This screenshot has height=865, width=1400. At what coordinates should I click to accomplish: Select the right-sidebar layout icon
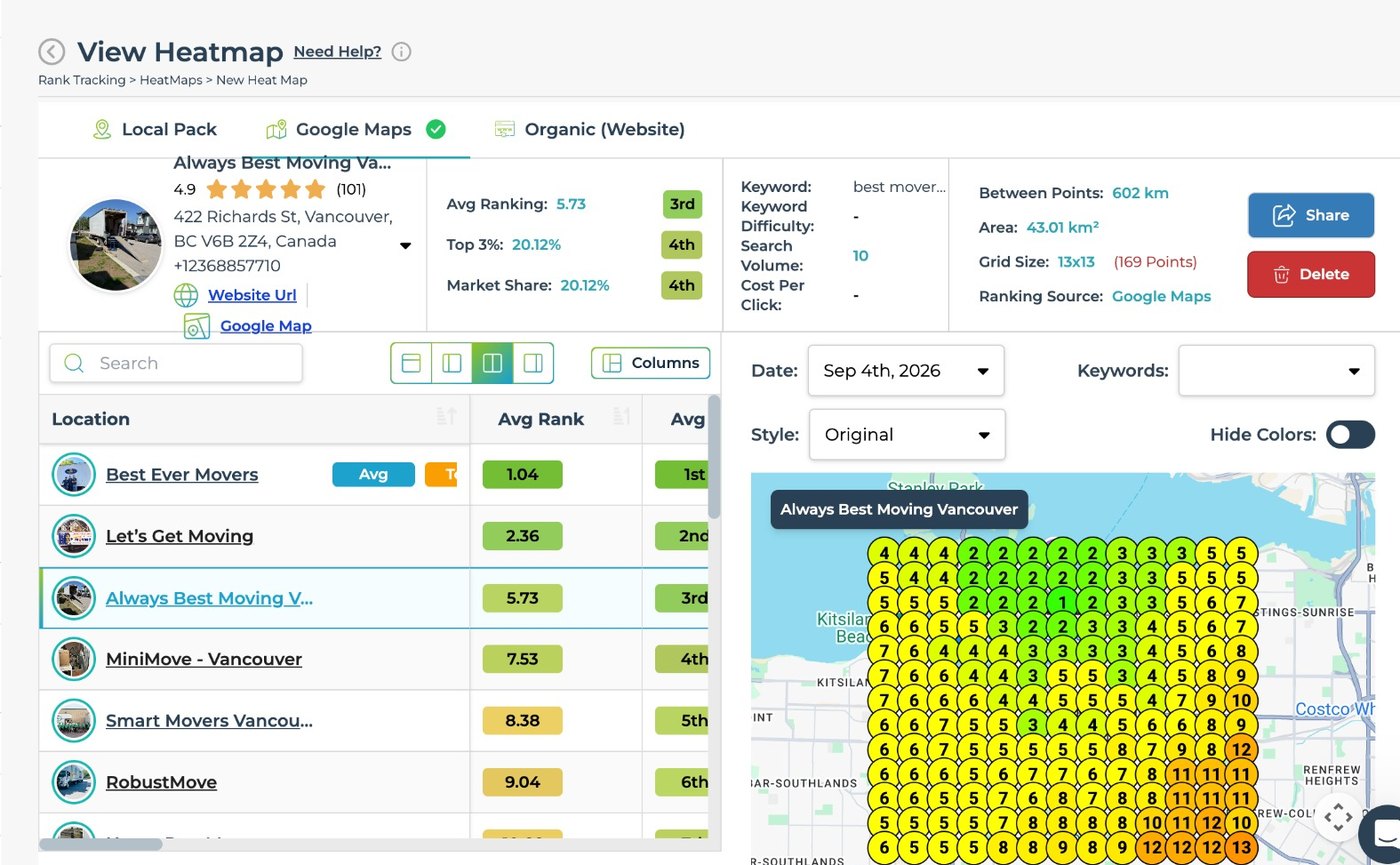[x=533, y=363]
